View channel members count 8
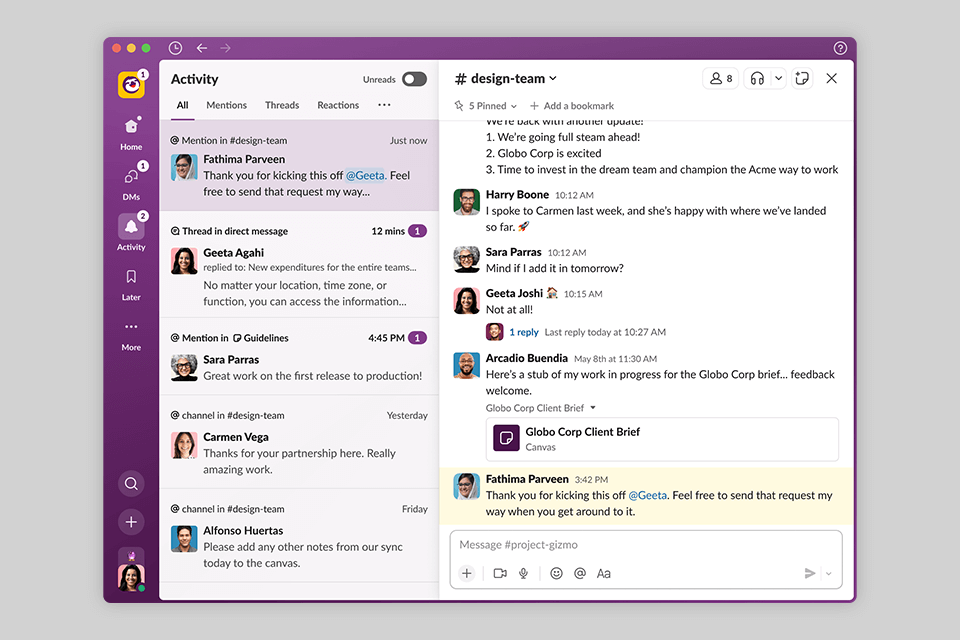This screenshot has height=640, width=960. pos(721,78)
